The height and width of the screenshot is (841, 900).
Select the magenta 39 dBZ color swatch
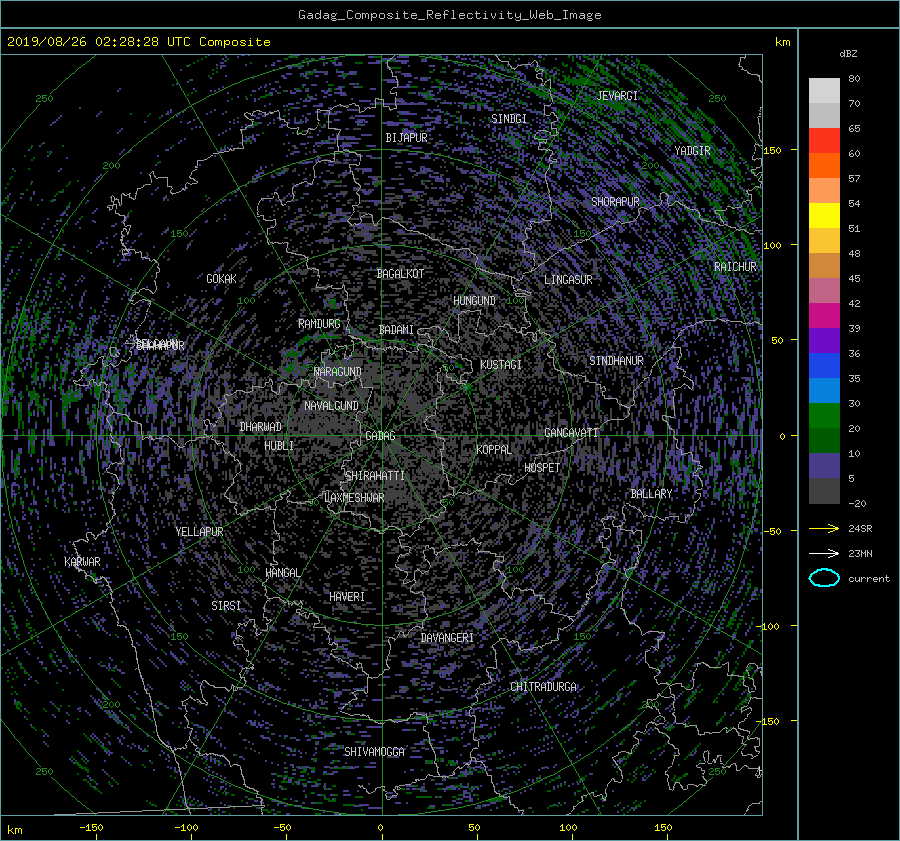[824, 315]
